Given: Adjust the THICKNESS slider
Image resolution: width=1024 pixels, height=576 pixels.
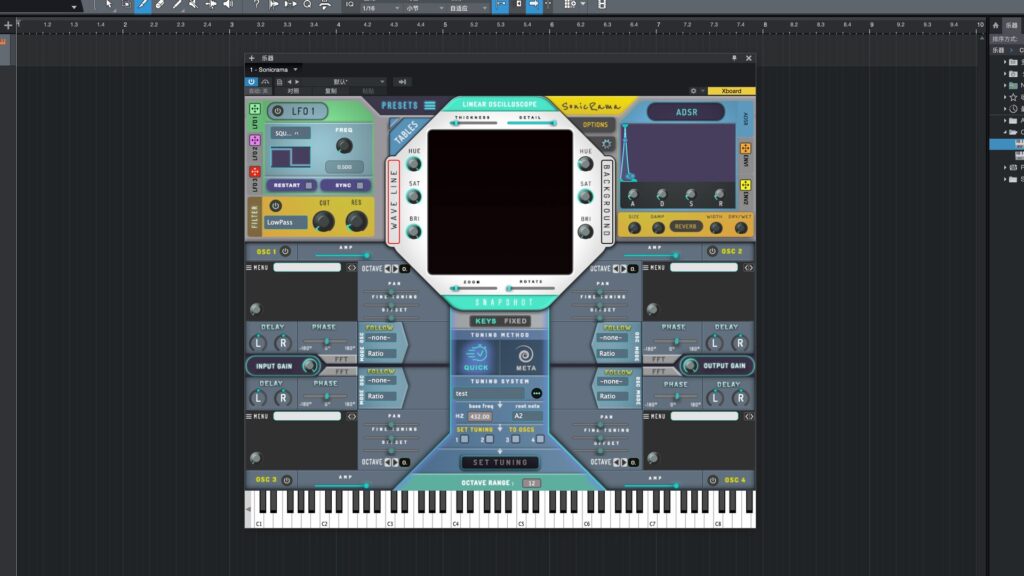Looking at the screenshot, I should click(473, 123).
